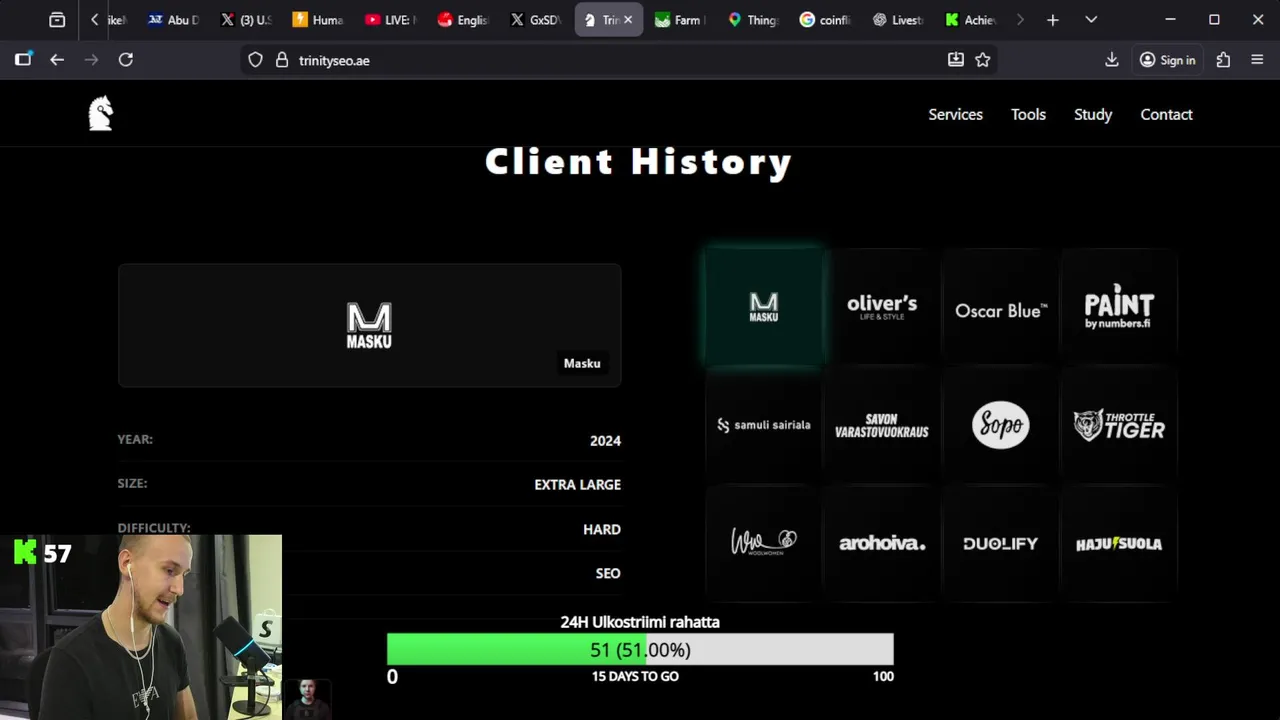
Task: Open the tracking protection shield icon
Action: tap(255, 60)
